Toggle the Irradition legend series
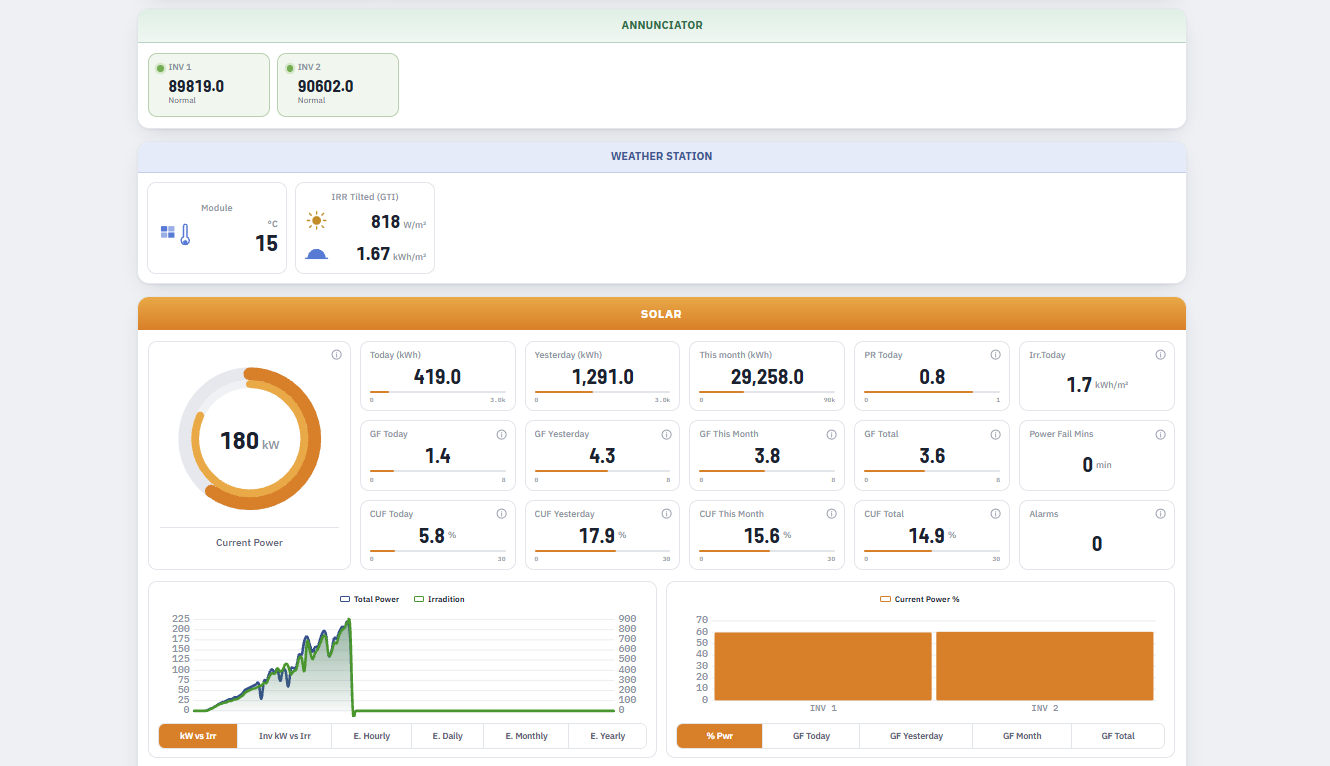1330x766 pixels. 439,599
